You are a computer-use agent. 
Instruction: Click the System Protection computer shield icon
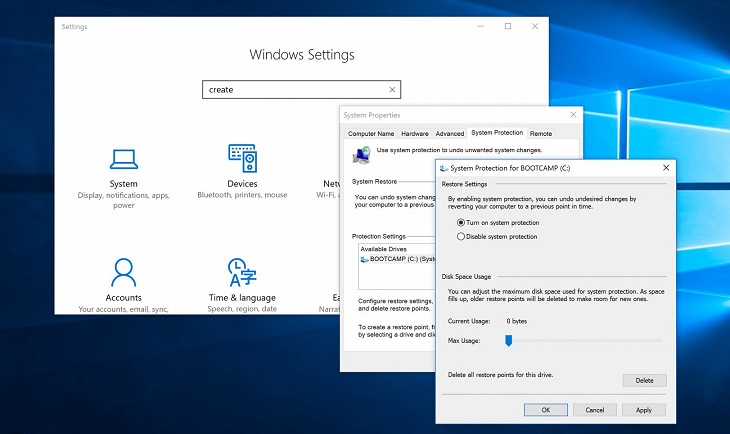coord(362,155)
